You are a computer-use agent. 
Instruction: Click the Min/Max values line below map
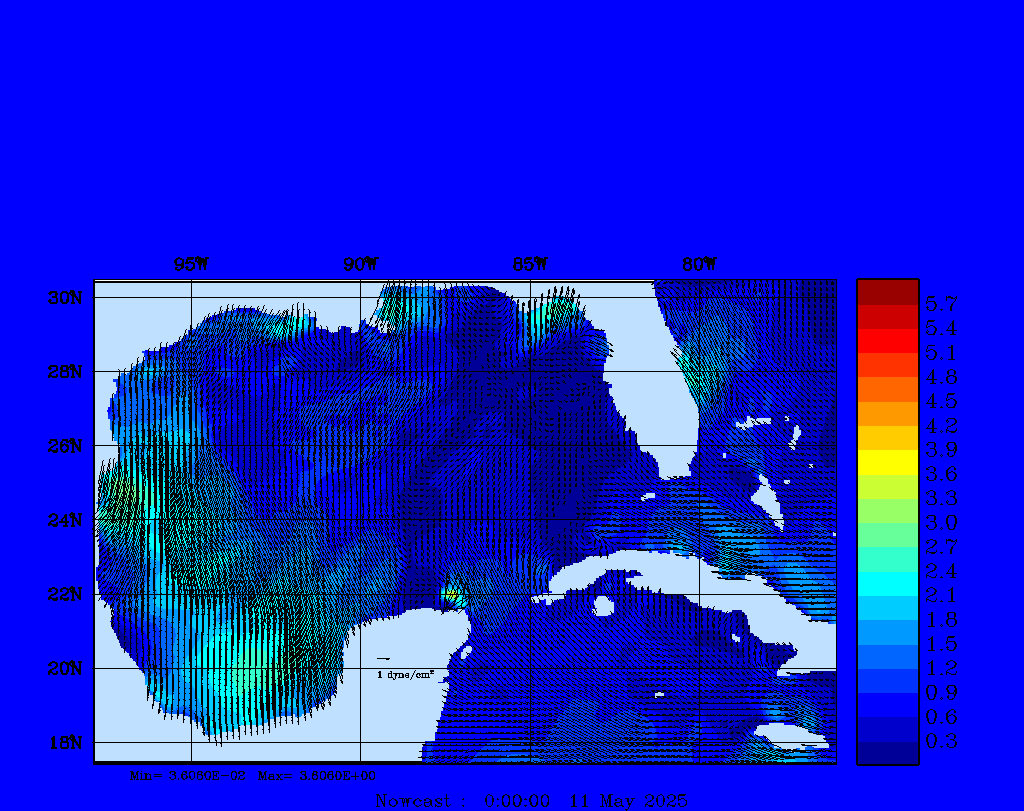pos(253,775)
